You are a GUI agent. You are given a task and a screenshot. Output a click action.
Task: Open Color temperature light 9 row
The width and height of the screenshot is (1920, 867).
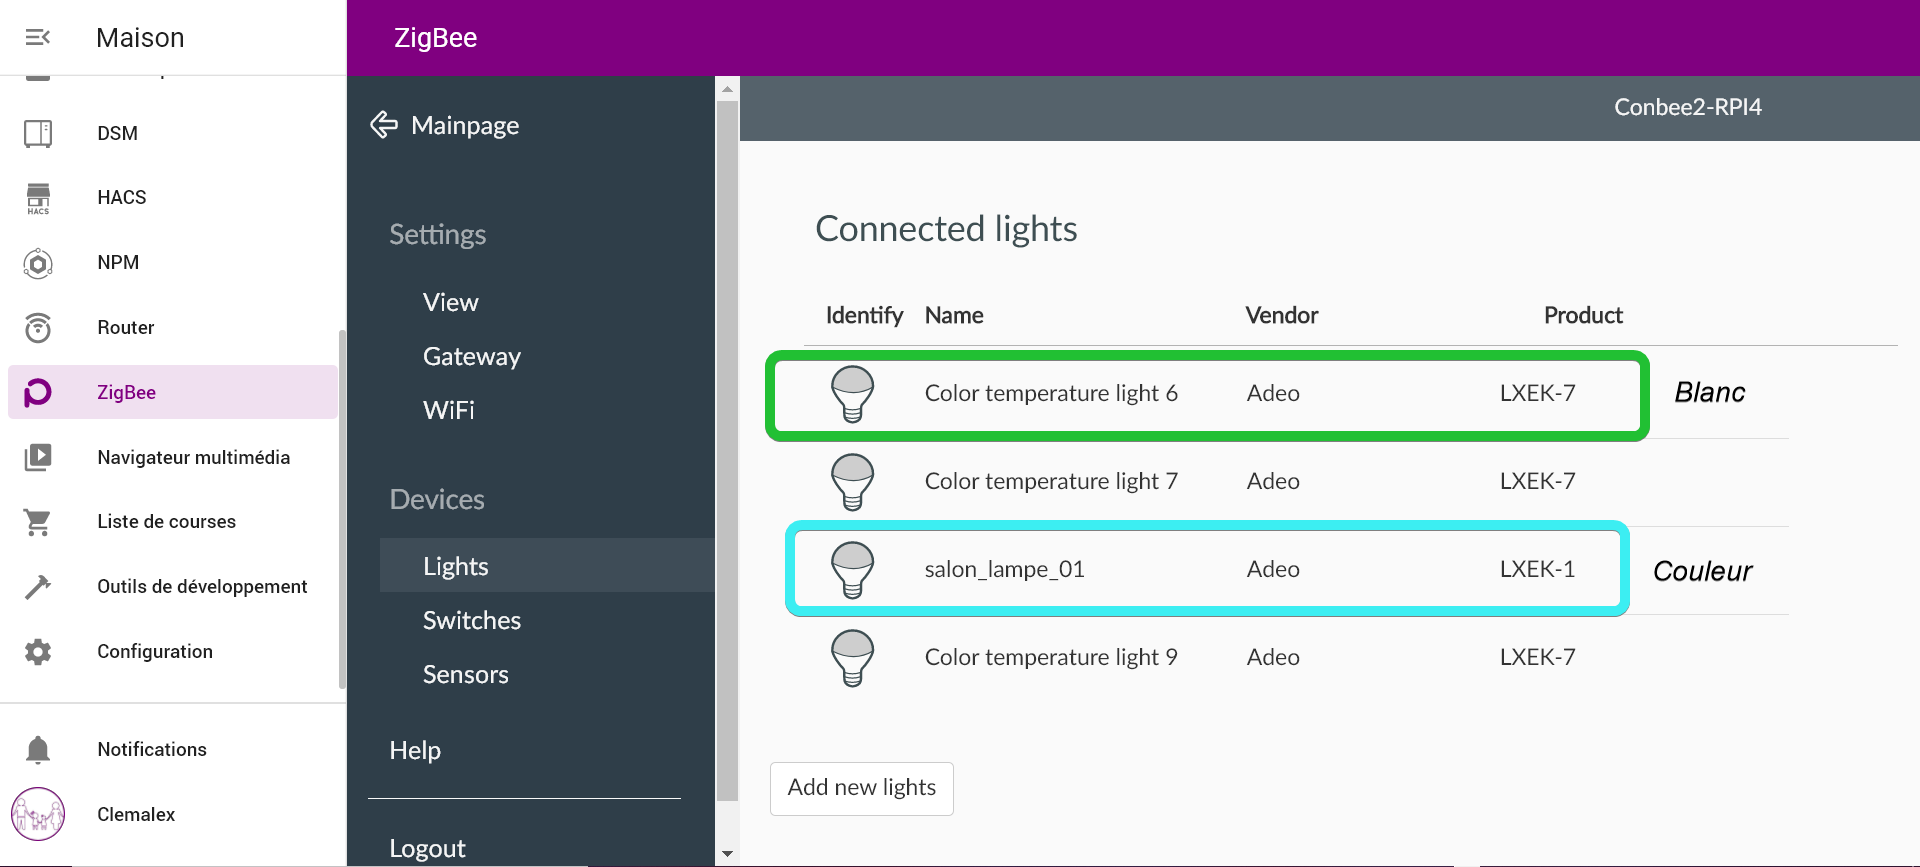point(1297,658)
